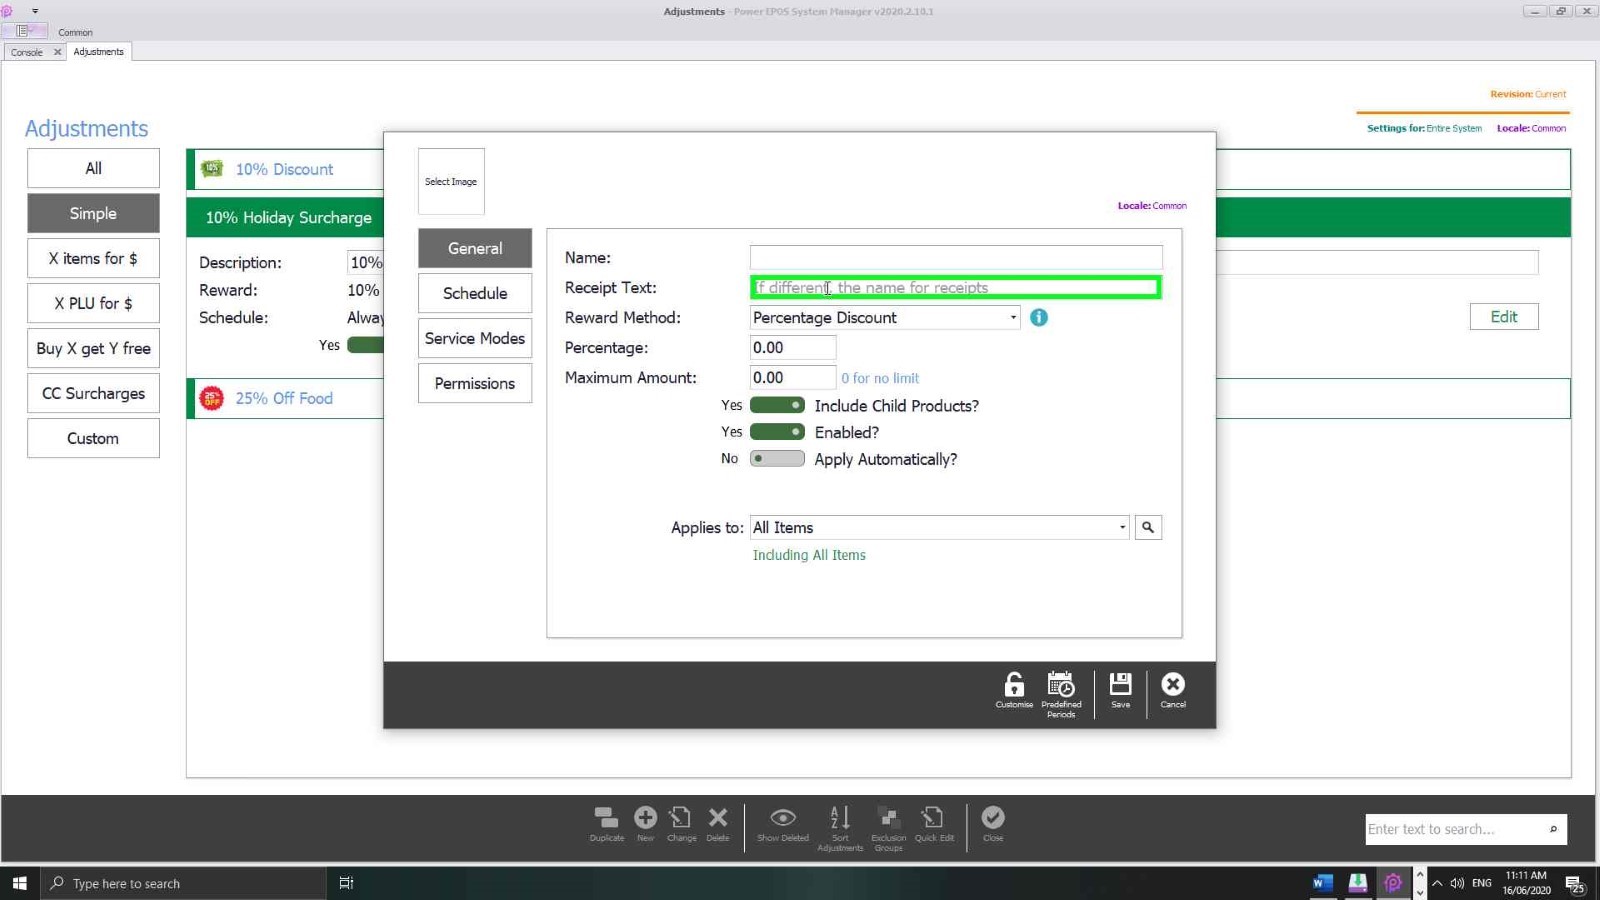The image size is (1600, 900).
Task: Select the CC Surcharges category button
Action: tap(93, 393)
